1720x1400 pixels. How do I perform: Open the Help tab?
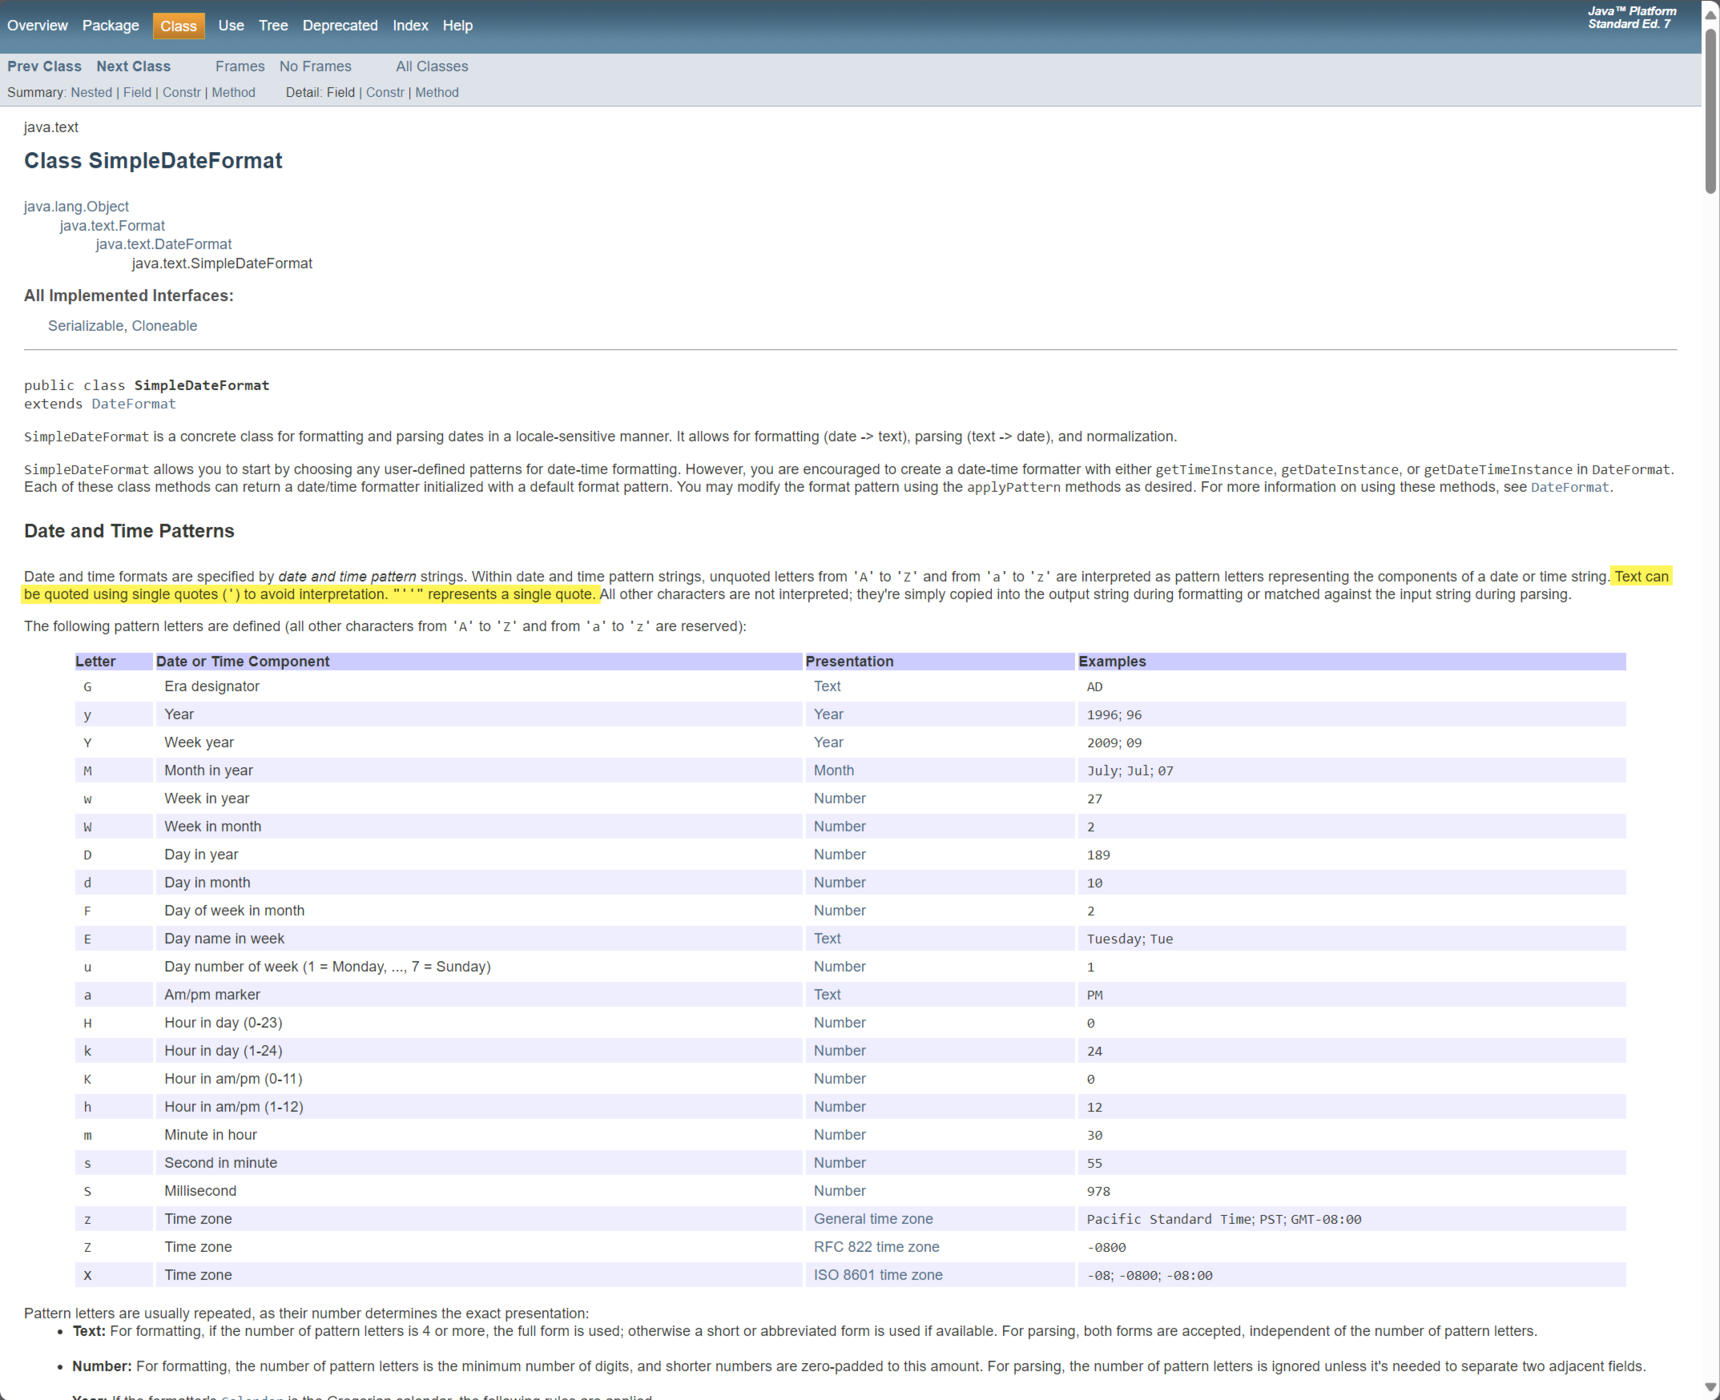[457, 26]
